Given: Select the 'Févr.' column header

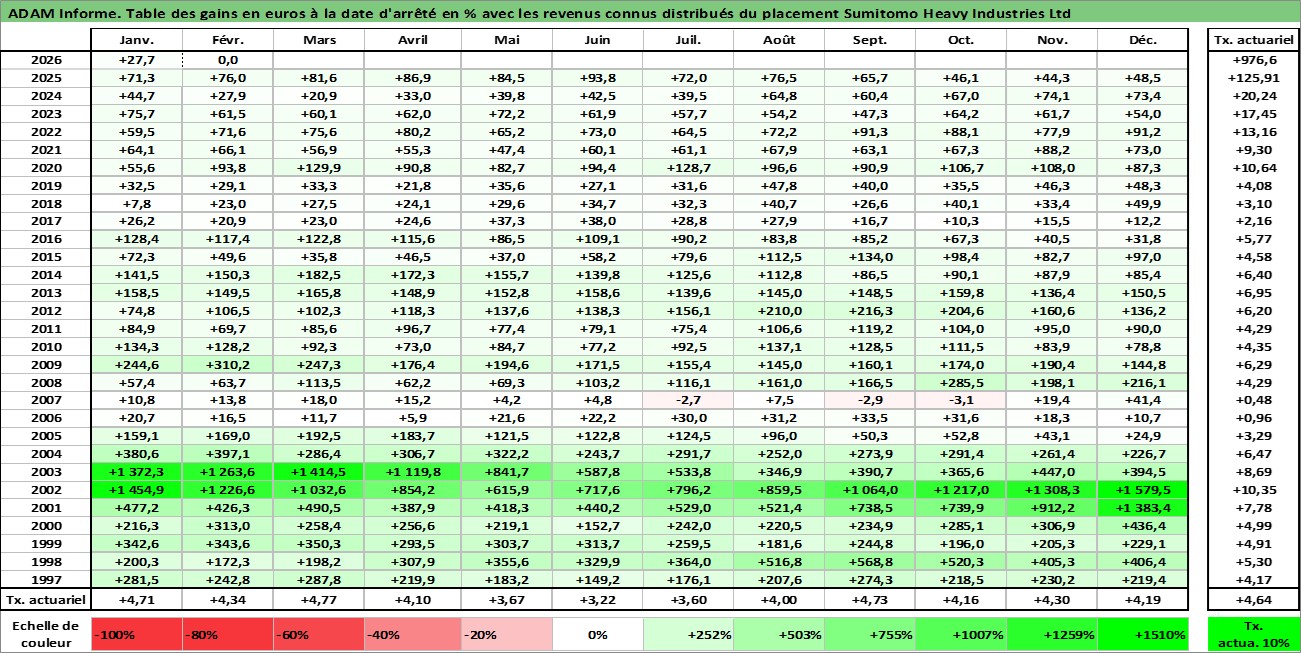Looking at the screenshot, I should pos(227,41).
